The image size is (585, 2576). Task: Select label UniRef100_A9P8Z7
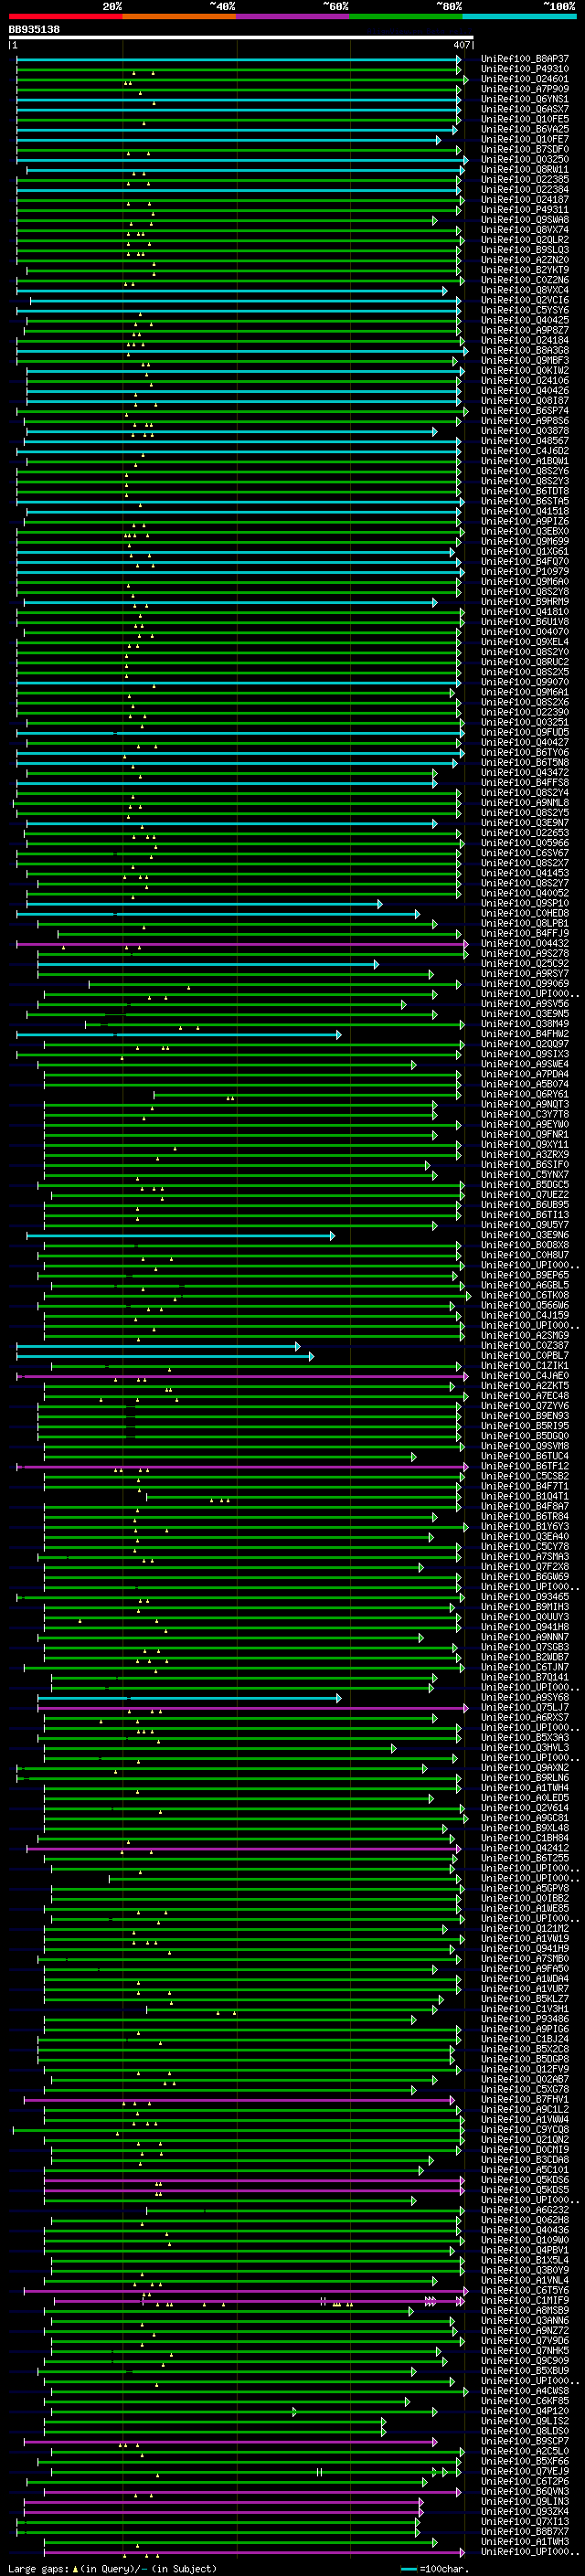coord(525,330)
